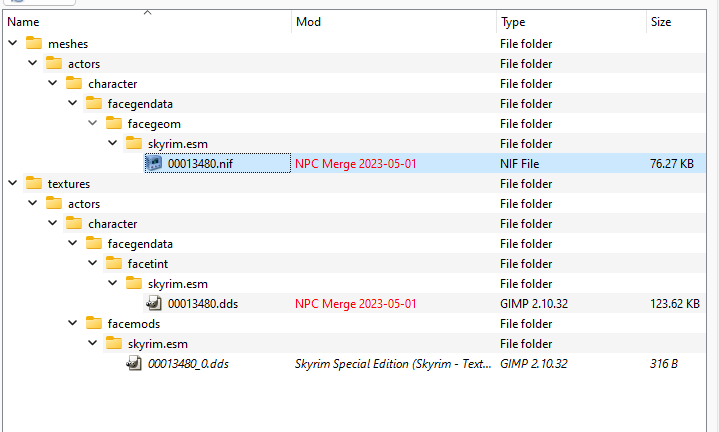Click the meshes folder icon
719x432 pixels.
pyautogui.click(x=34, y=43)
